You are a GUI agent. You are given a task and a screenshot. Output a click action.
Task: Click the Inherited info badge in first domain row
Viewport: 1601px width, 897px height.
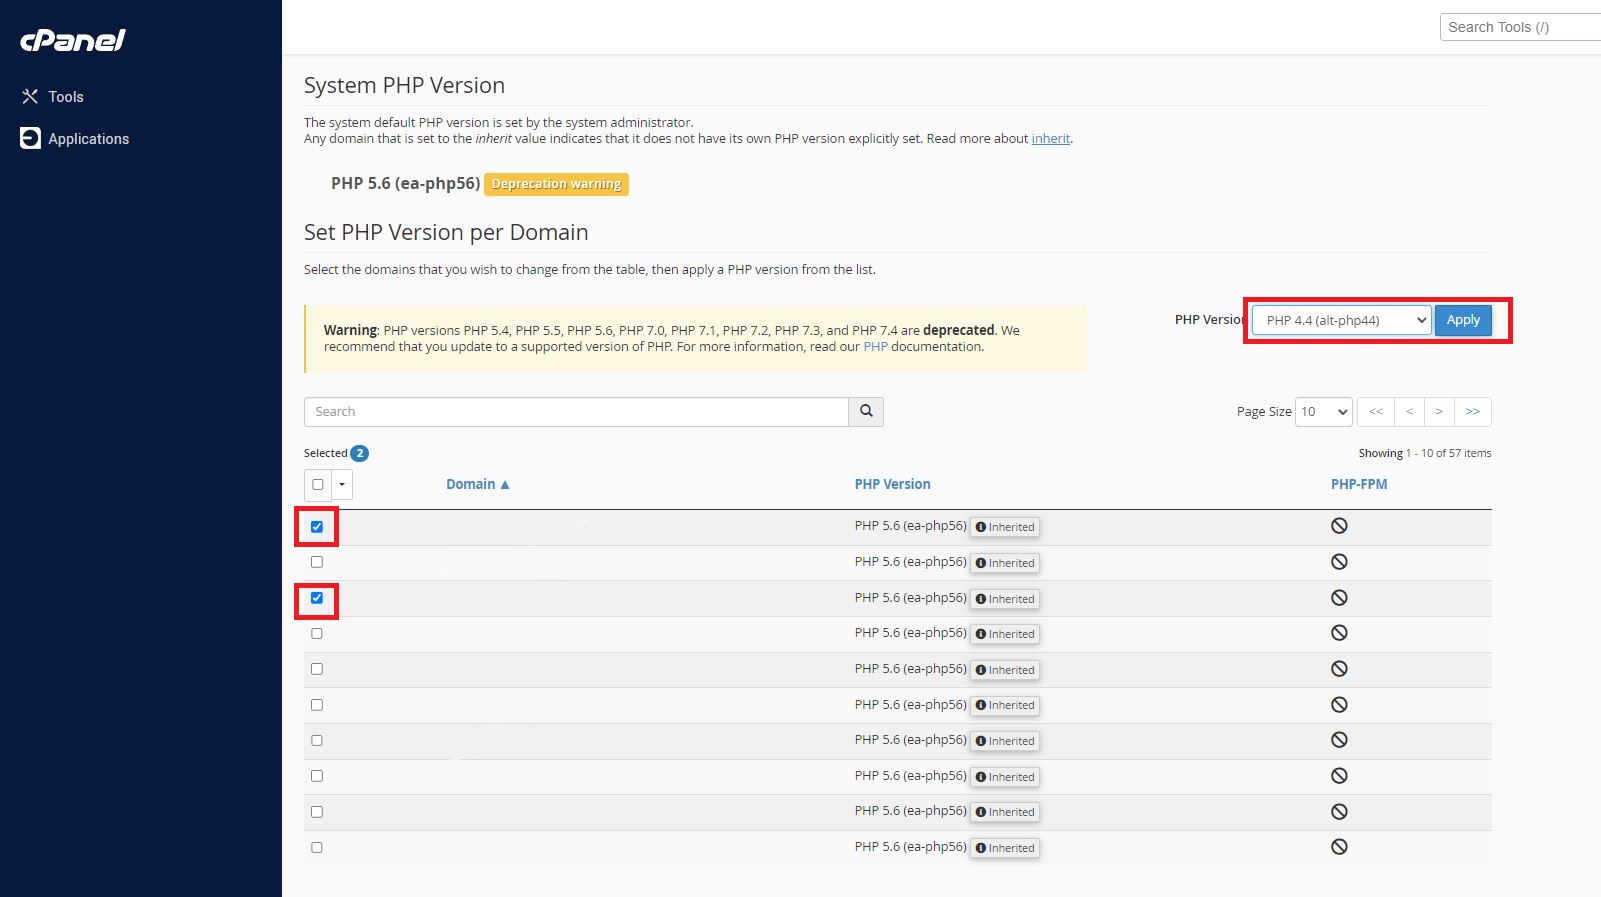tap(1005, 527)
